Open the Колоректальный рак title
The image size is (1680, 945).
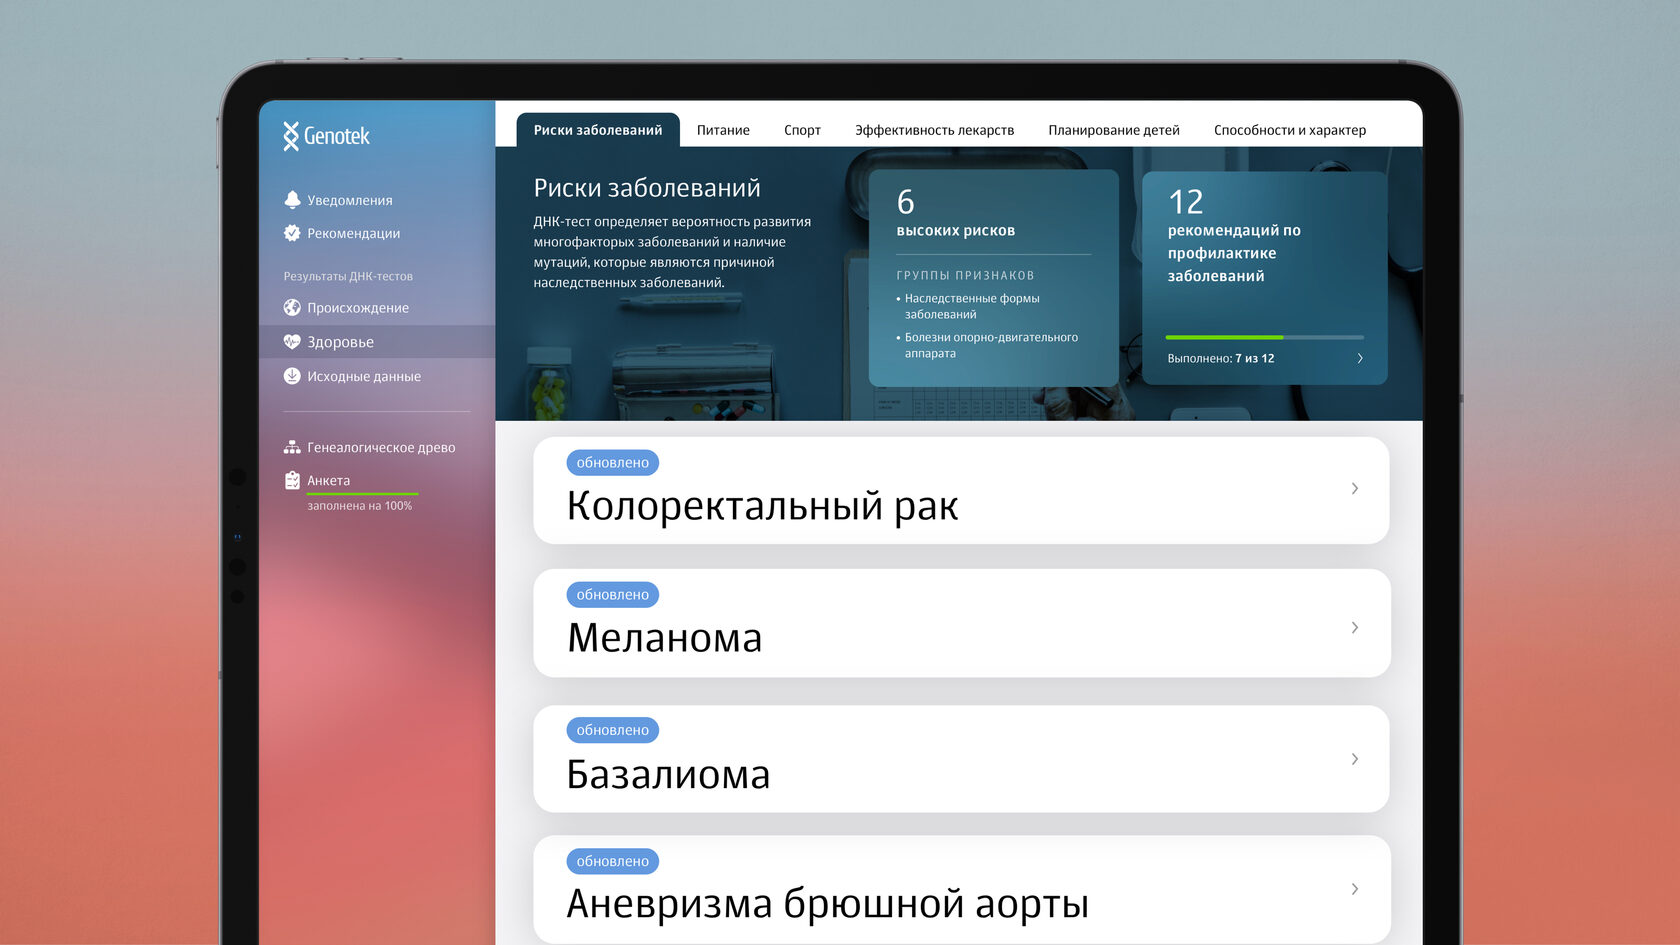coord(762,506)
